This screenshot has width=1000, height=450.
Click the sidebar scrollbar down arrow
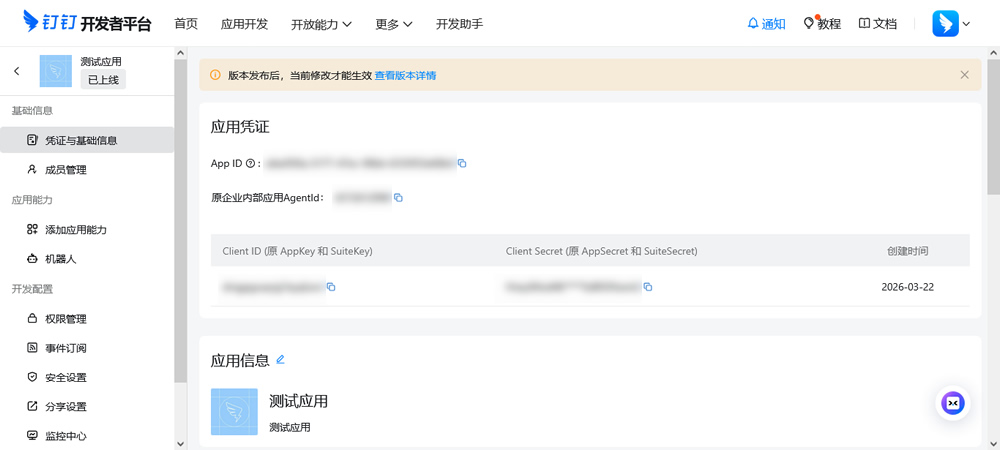(x=180, y=442)
